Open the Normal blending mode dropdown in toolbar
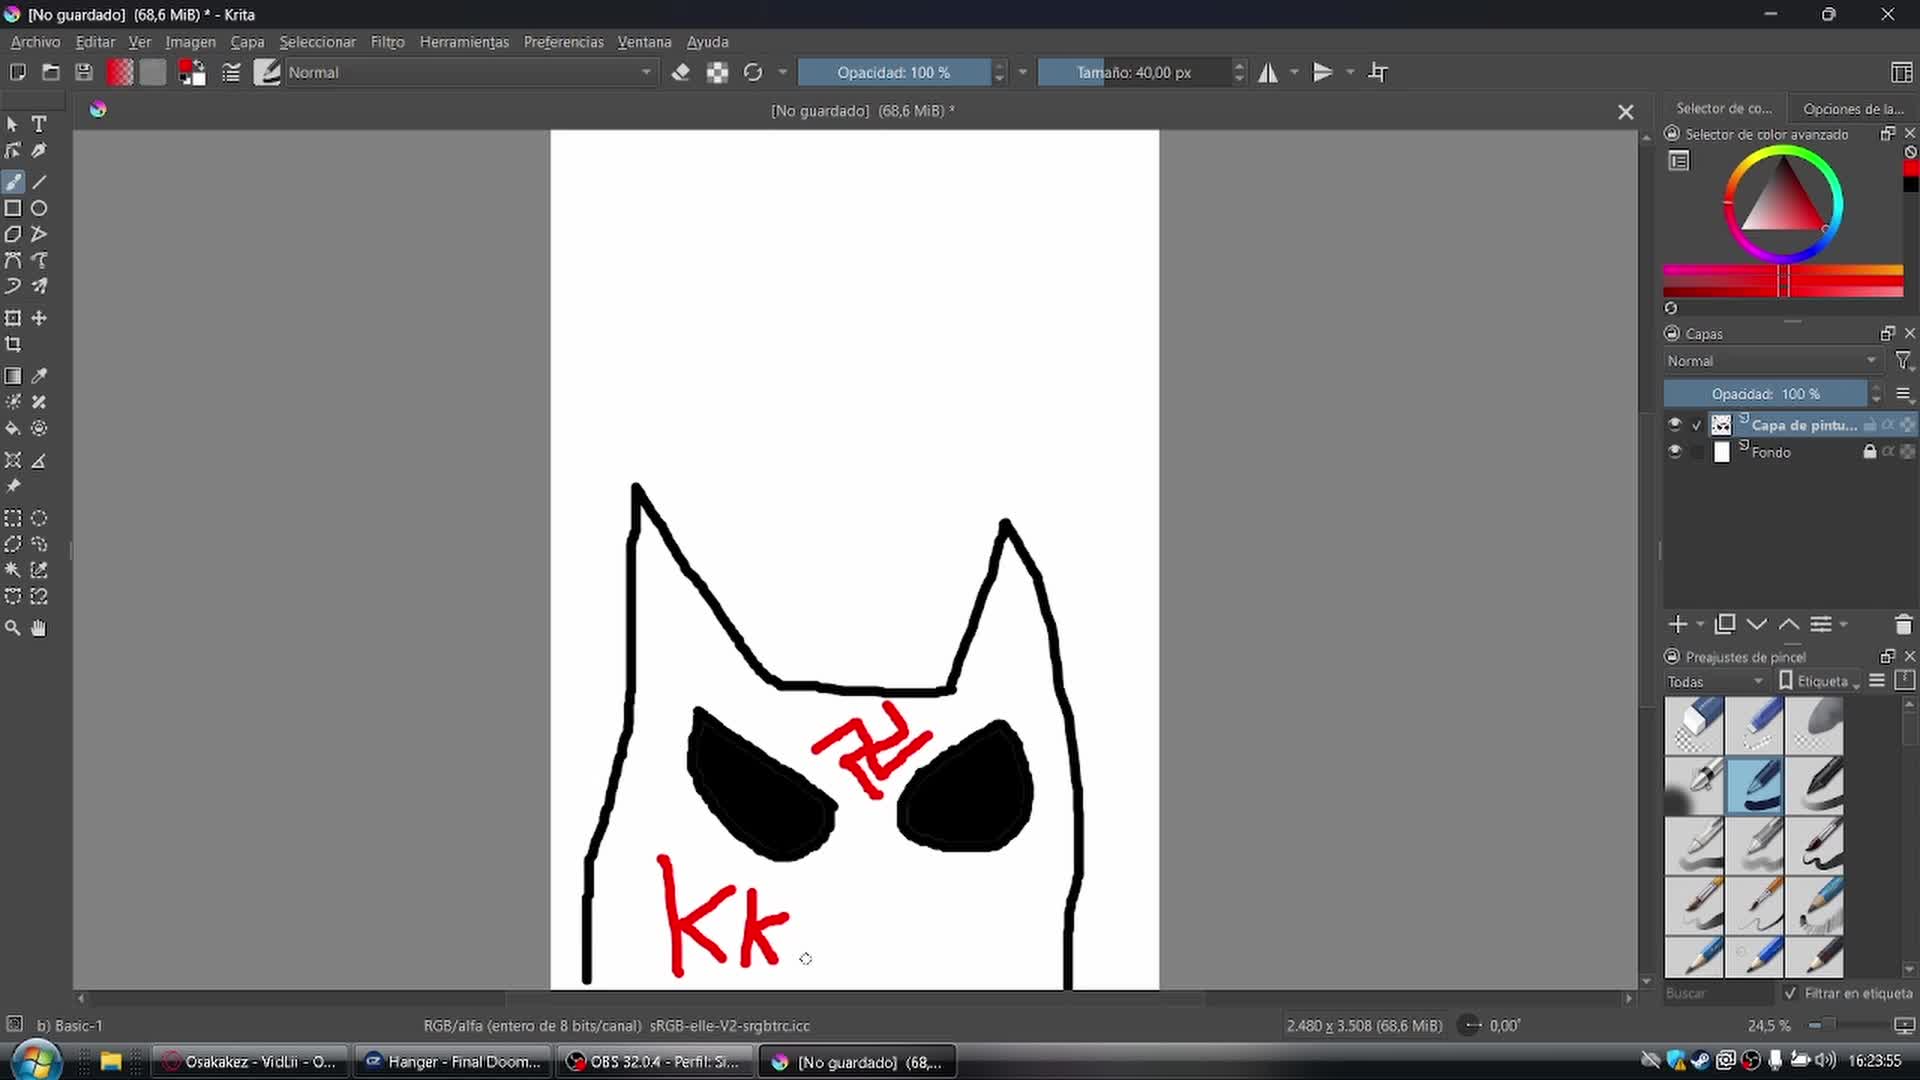1920x1080 pixels. (x=470, y=72)
